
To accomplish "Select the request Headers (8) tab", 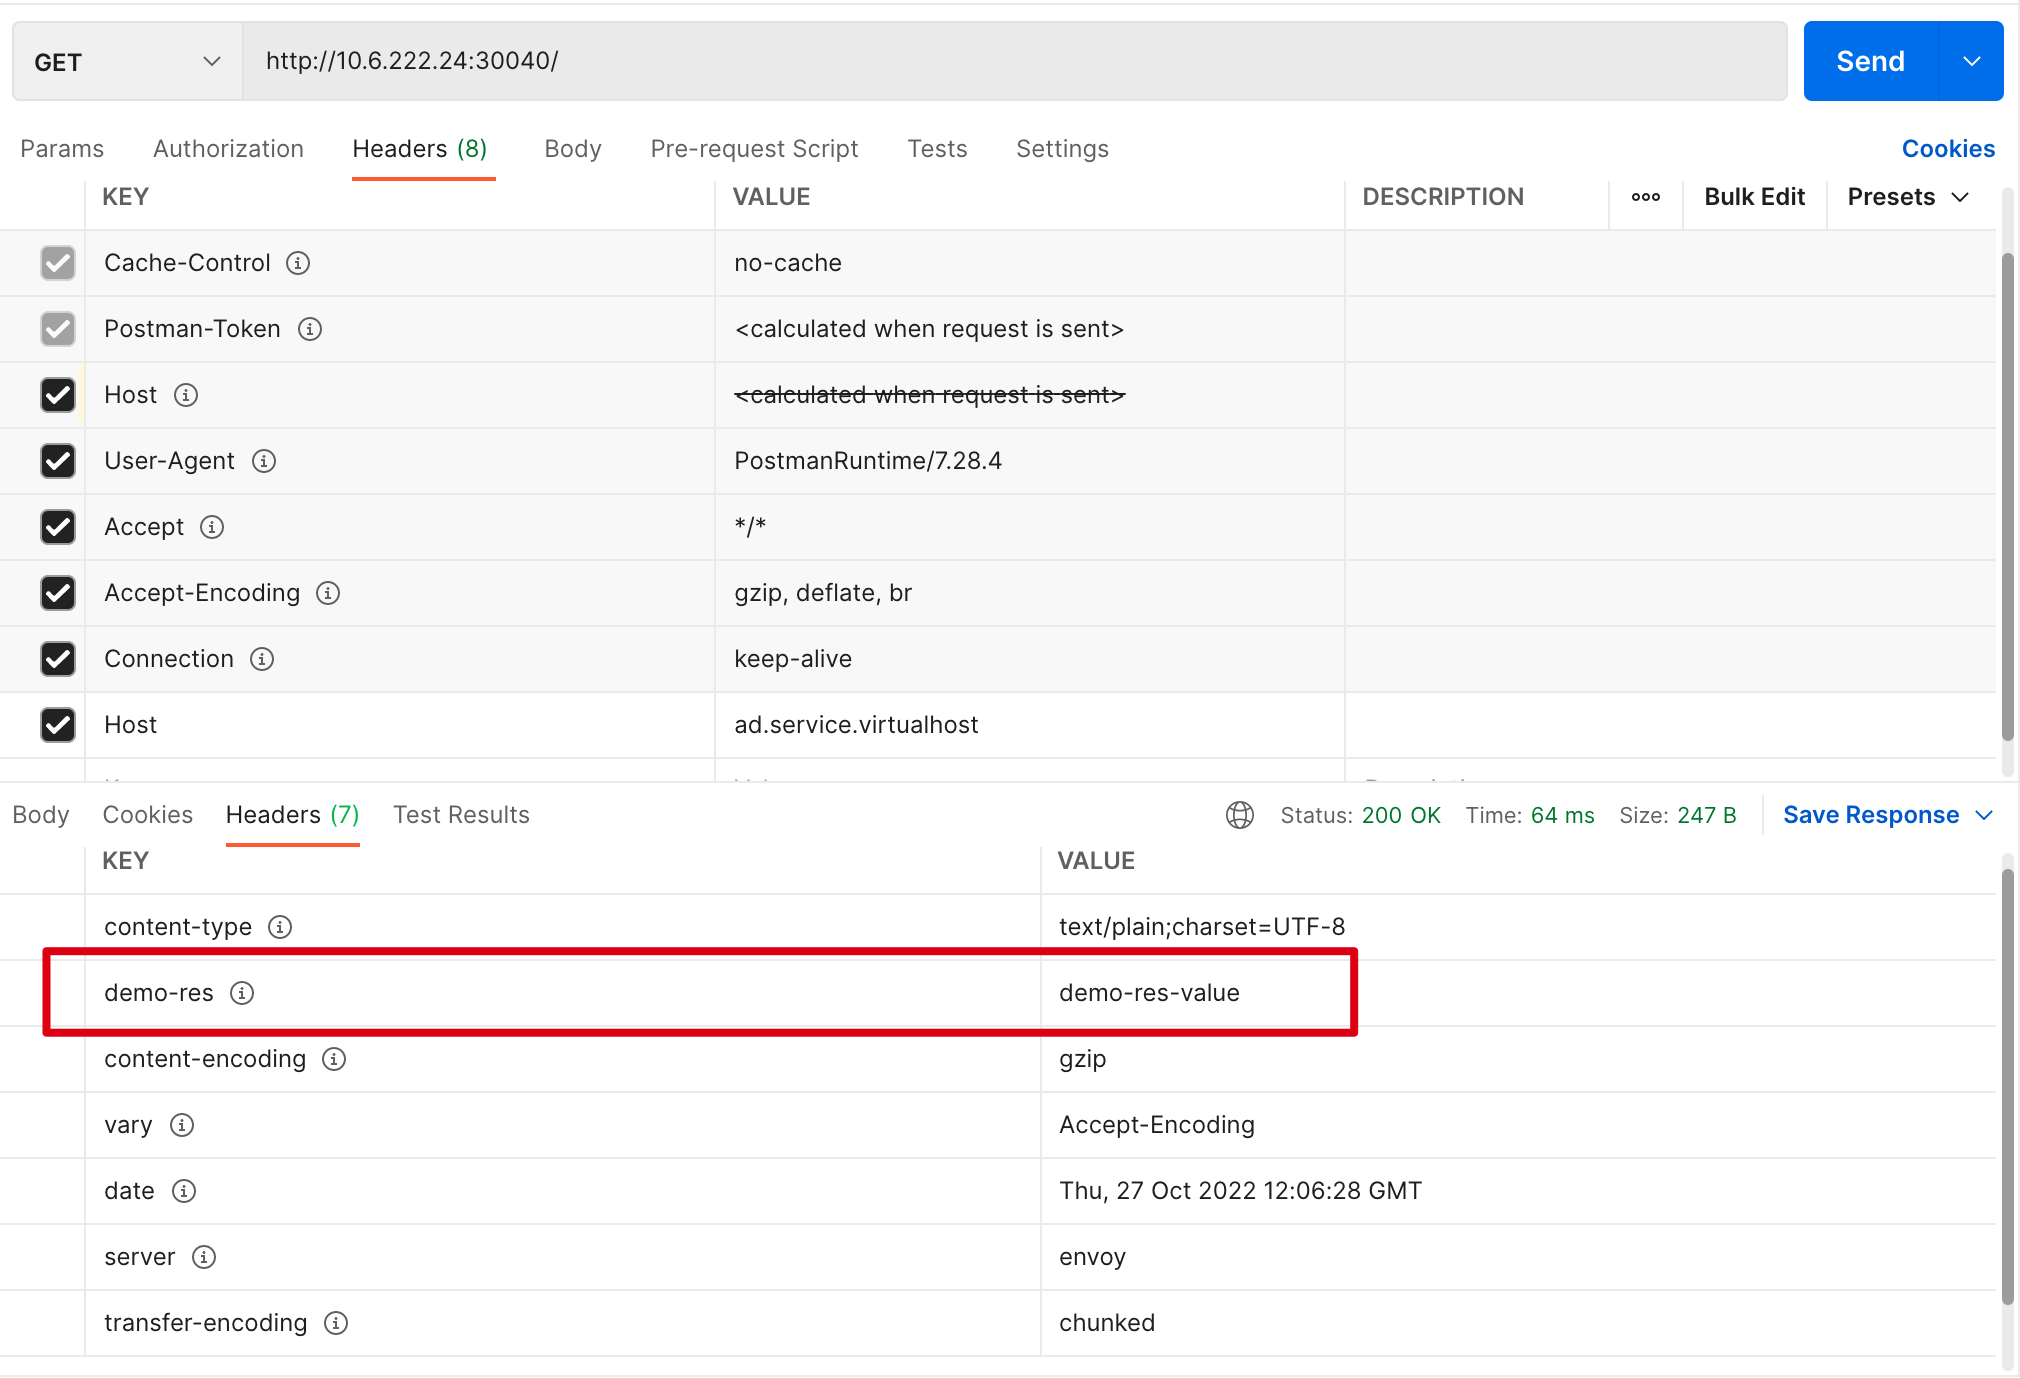I will [420, 149].
